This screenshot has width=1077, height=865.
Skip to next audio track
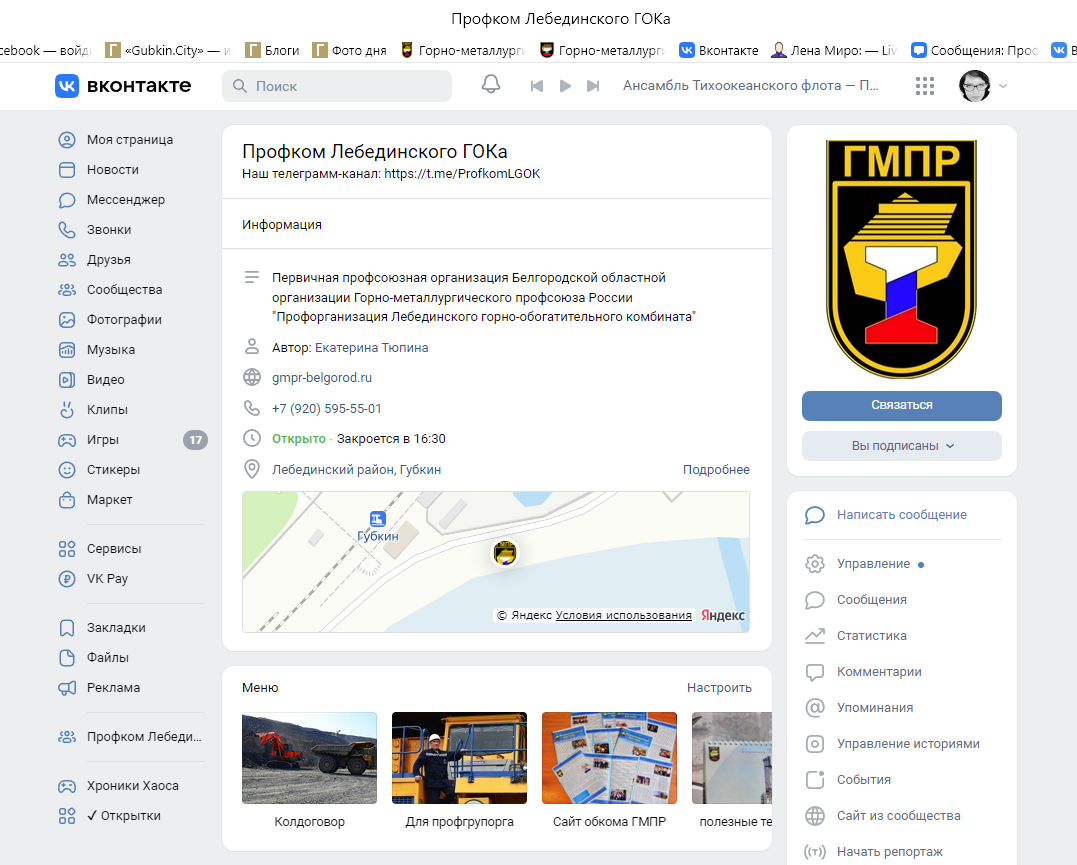(x=593, y=86)
